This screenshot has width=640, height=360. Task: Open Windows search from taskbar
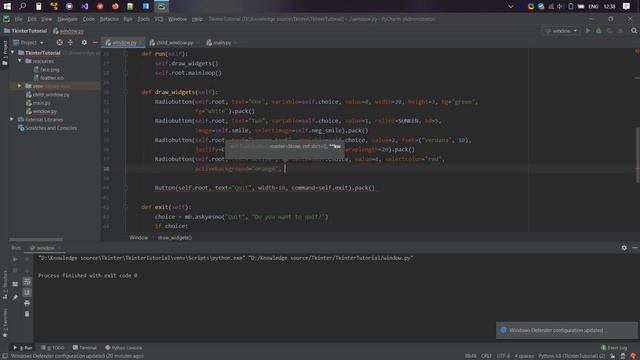point(22,6)
